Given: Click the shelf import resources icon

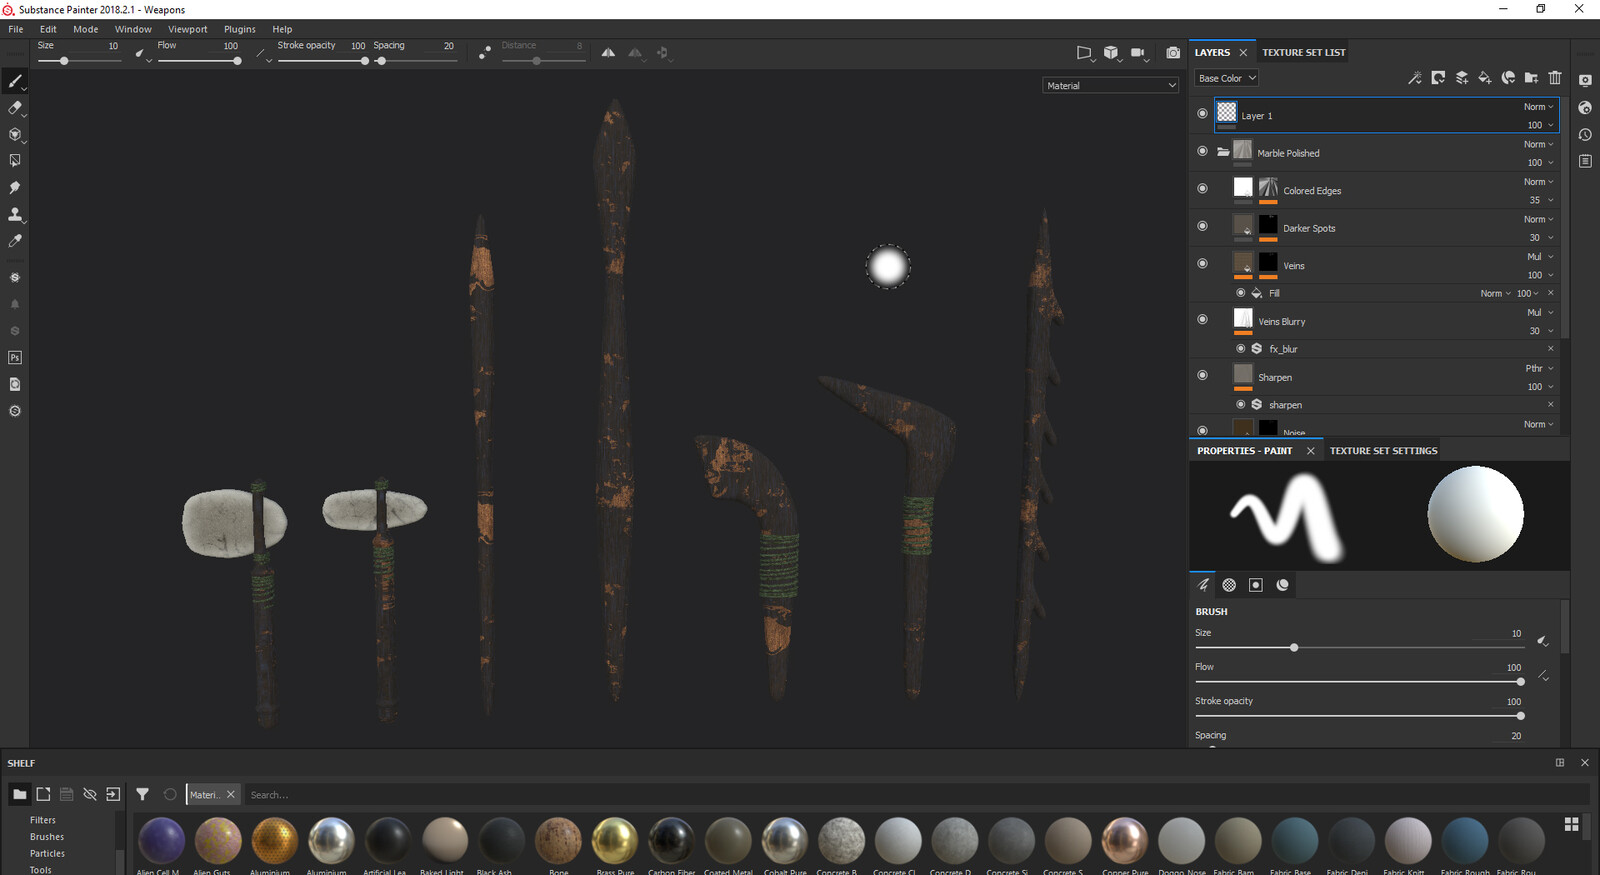Looking at the screenshot, I should (113, 794).
